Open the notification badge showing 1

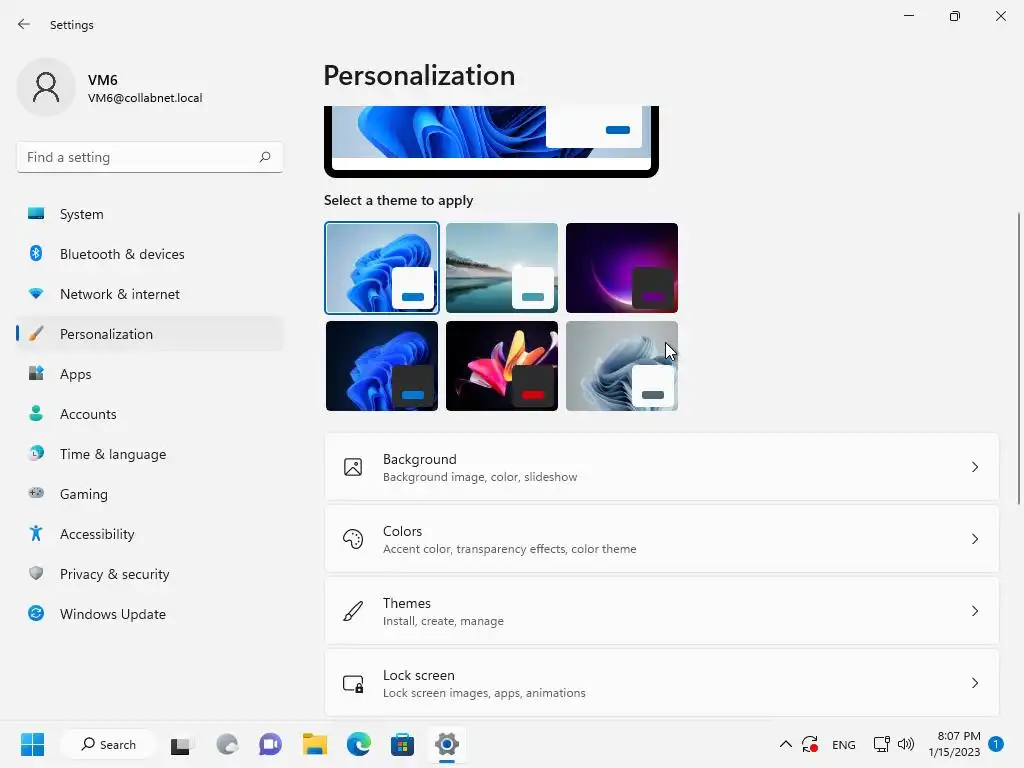(x=996, y=744)
